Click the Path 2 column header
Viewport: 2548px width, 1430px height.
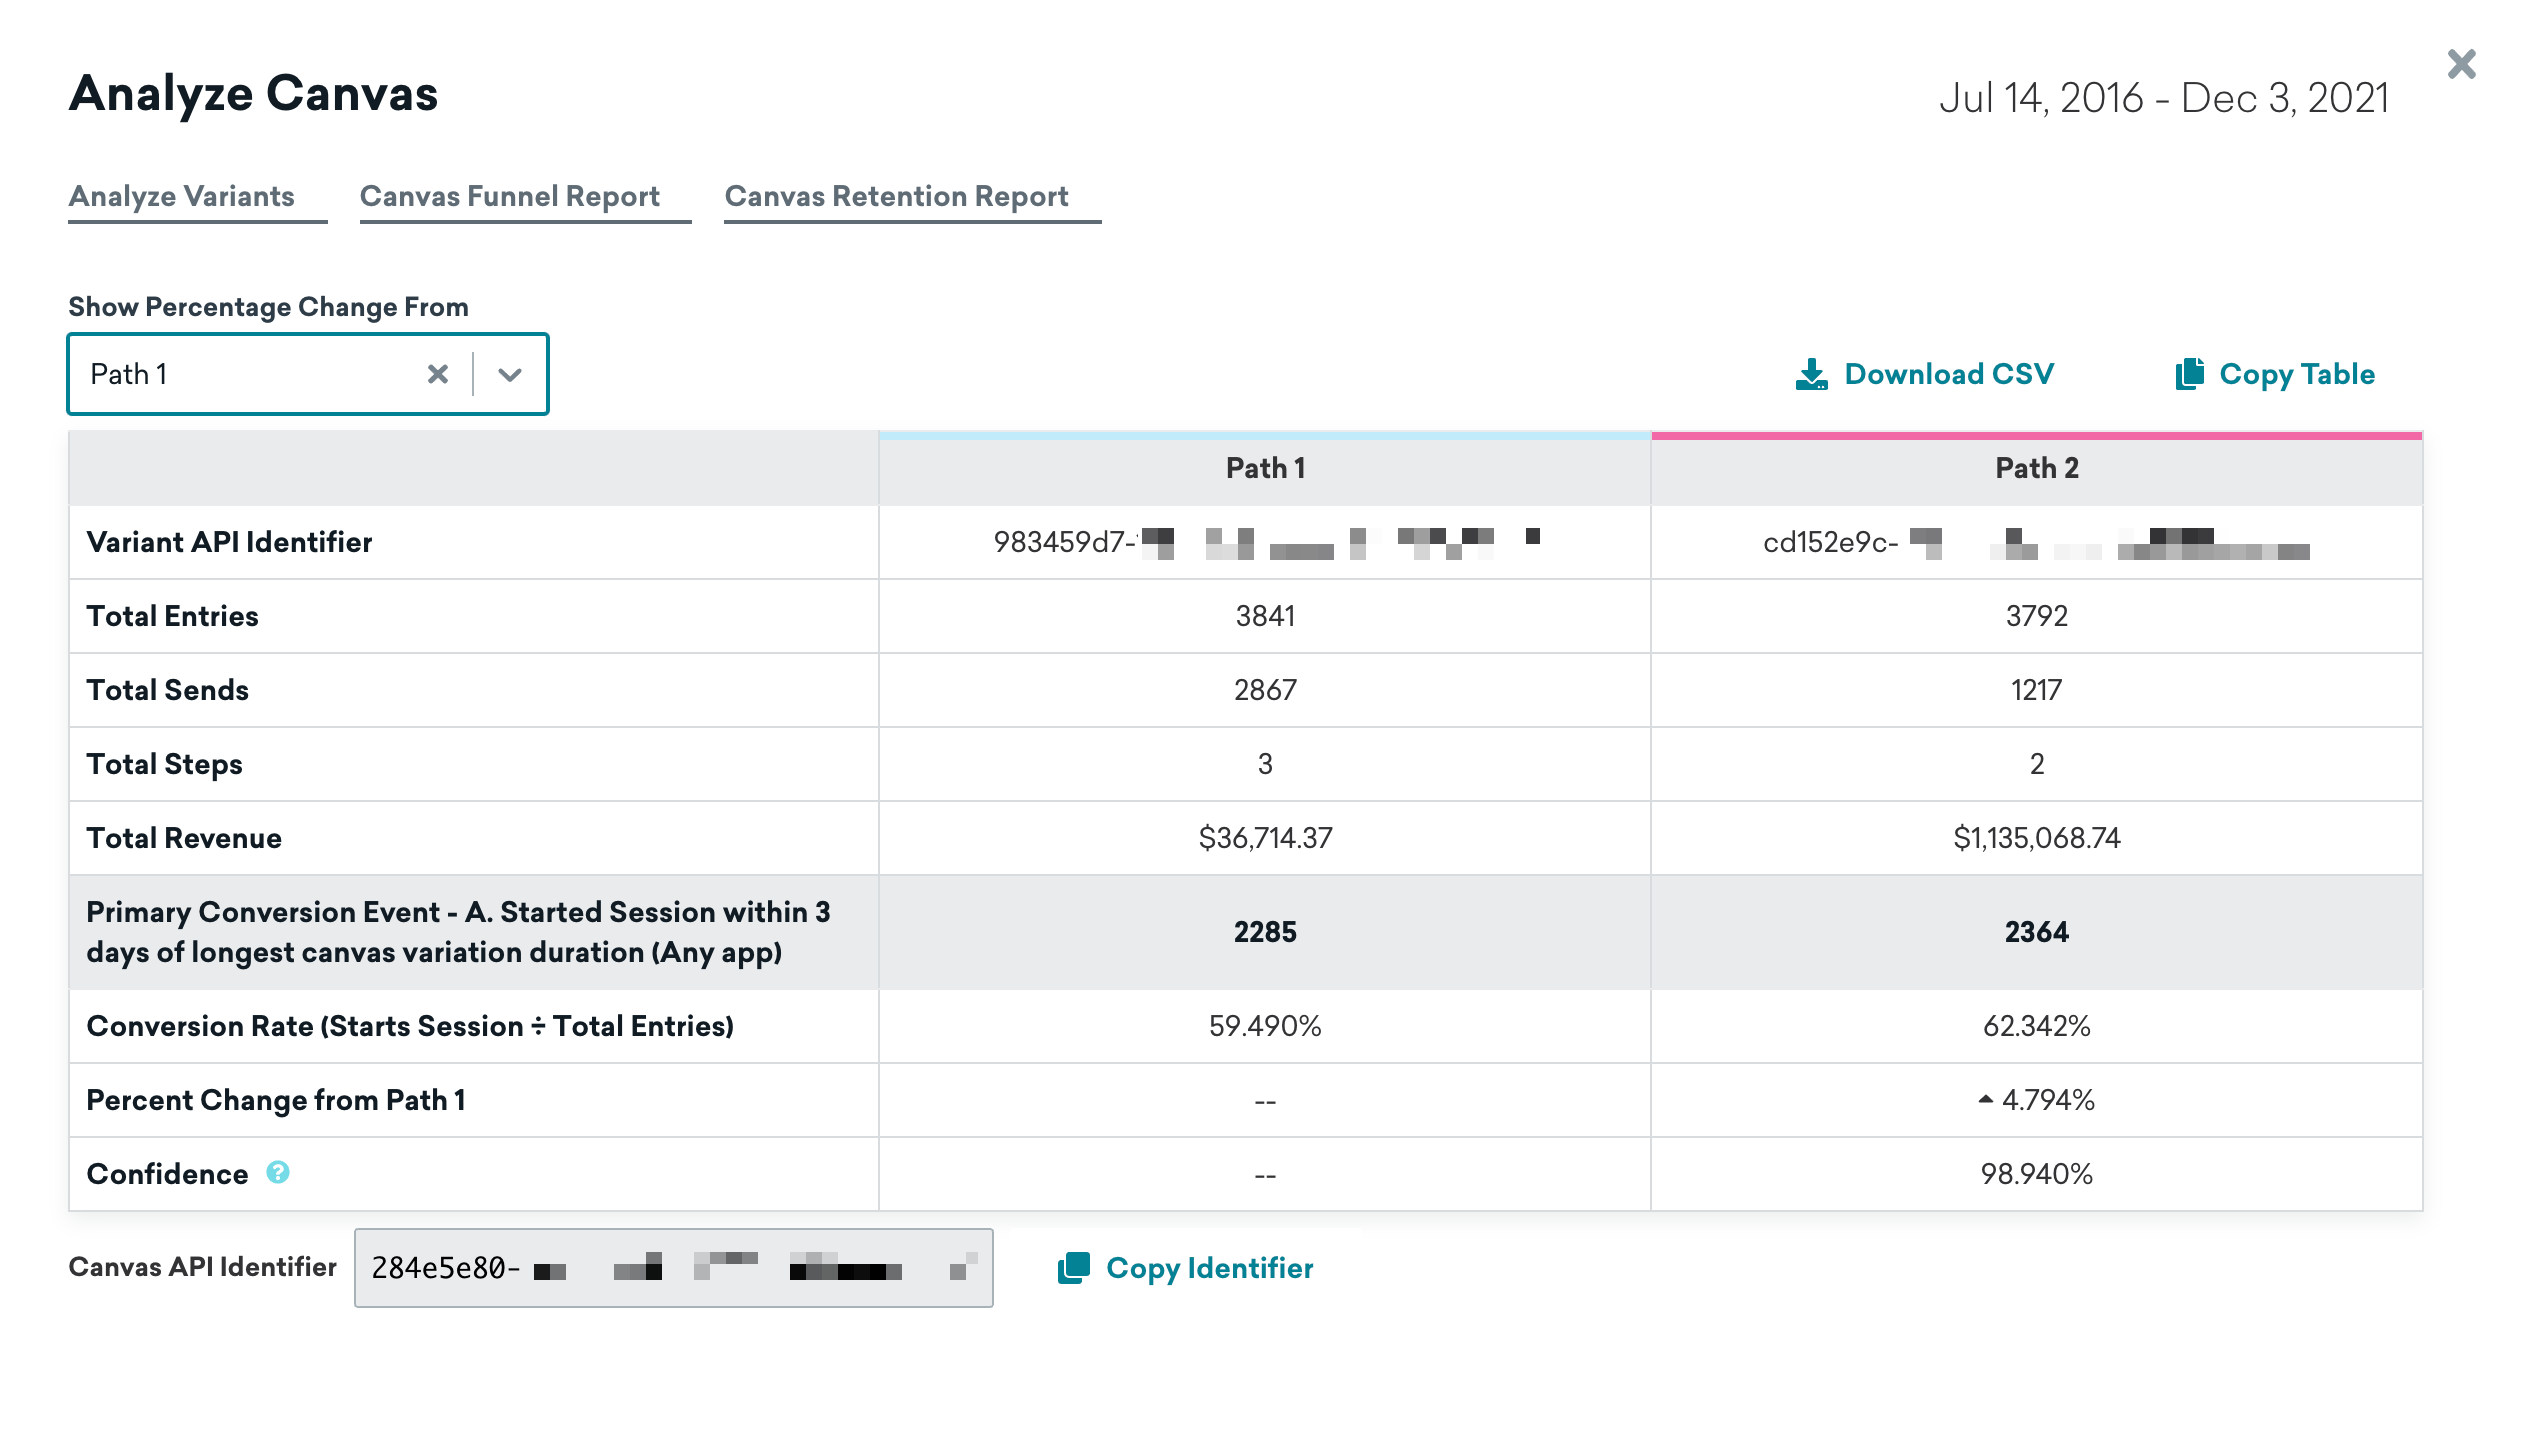pos(2036,468)
